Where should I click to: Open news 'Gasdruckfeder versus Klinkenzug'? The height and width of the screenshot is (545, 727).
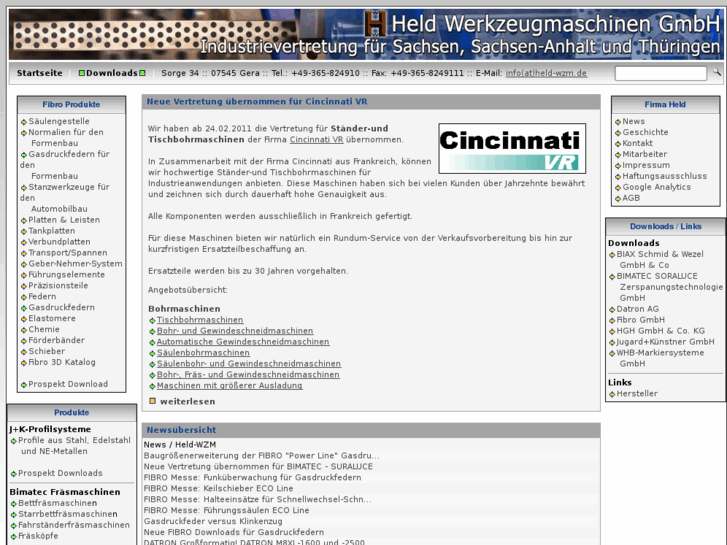click(213, 521)
